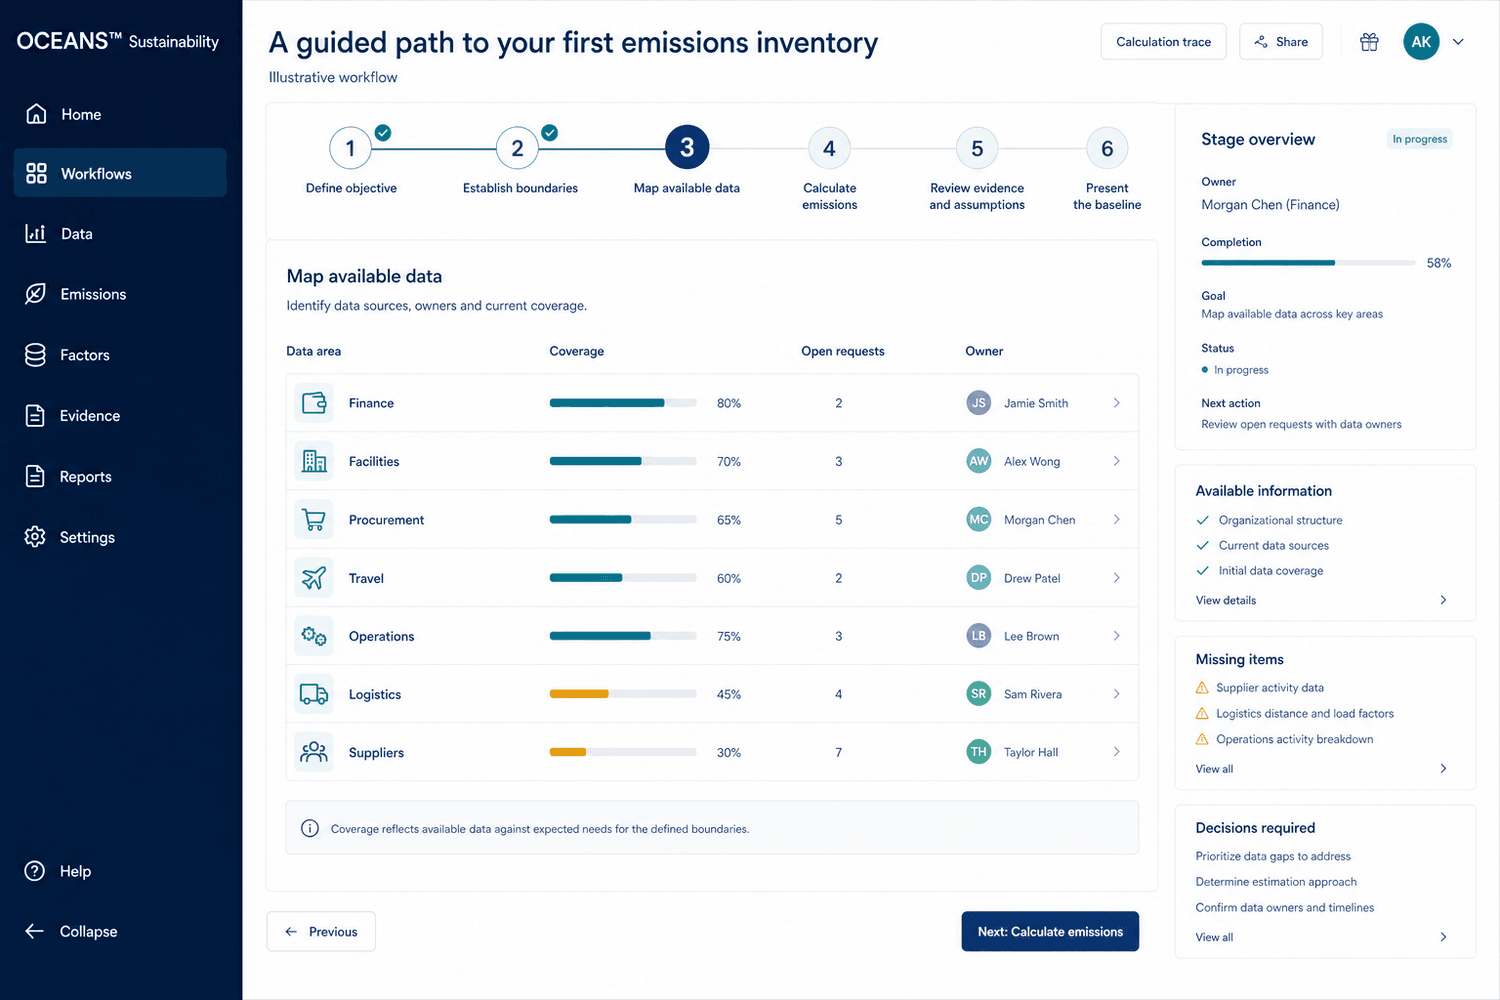The image size is (1500, 1000).
Task: Expand the Suppliers row chevron
Action: coord(1117,752)
